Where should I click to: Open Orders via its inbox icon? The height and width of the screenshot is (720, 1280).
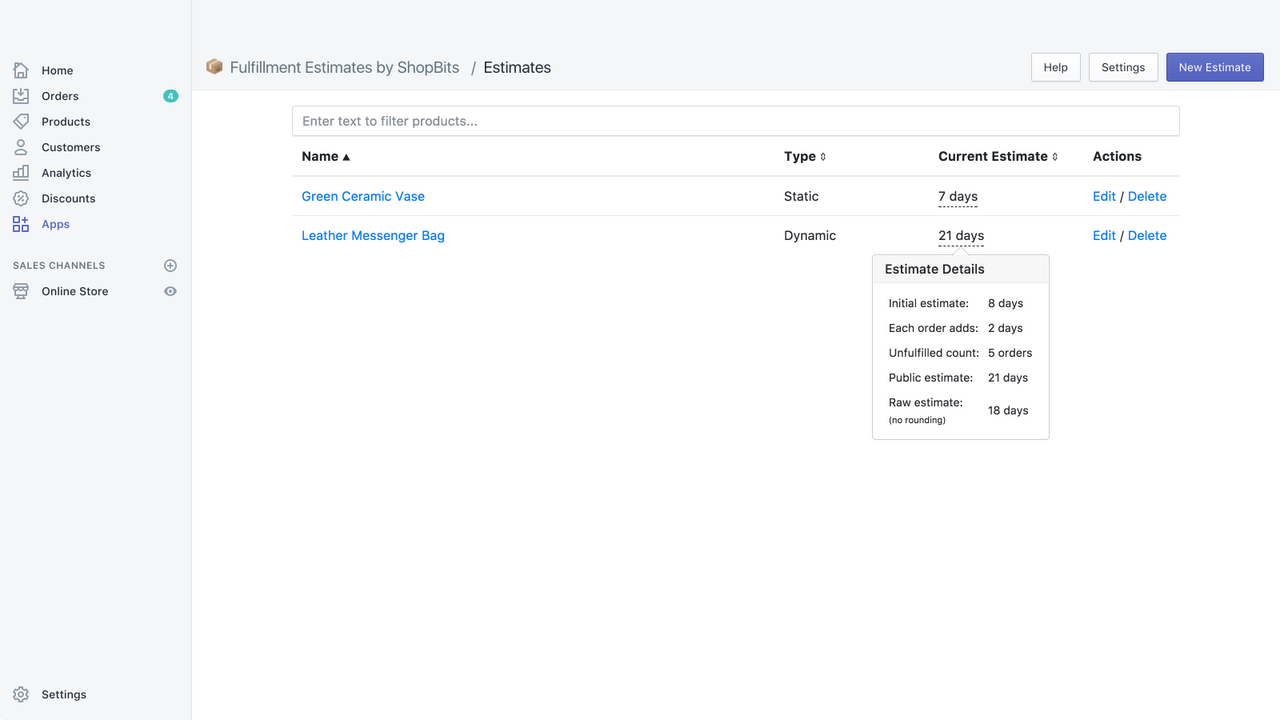[x=21, y=96]
